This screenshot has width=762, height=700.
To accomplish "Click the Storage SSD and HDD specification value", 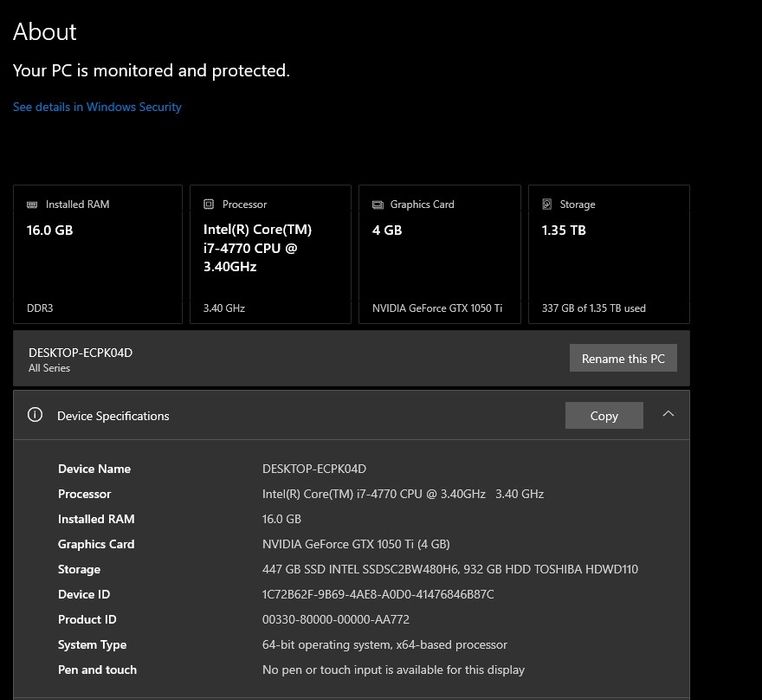I will (x=450, y=569).
